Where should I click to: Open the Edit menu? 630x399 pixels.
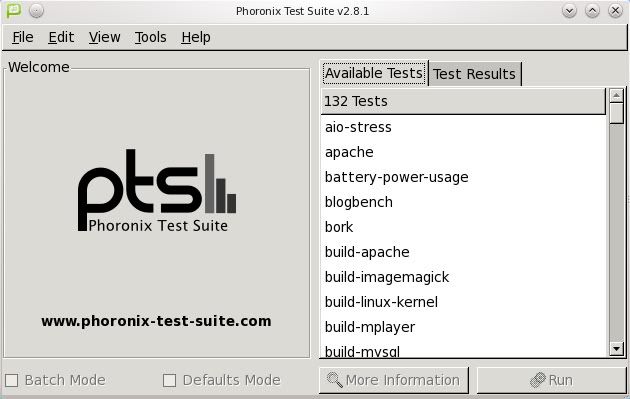coord(61,37)
